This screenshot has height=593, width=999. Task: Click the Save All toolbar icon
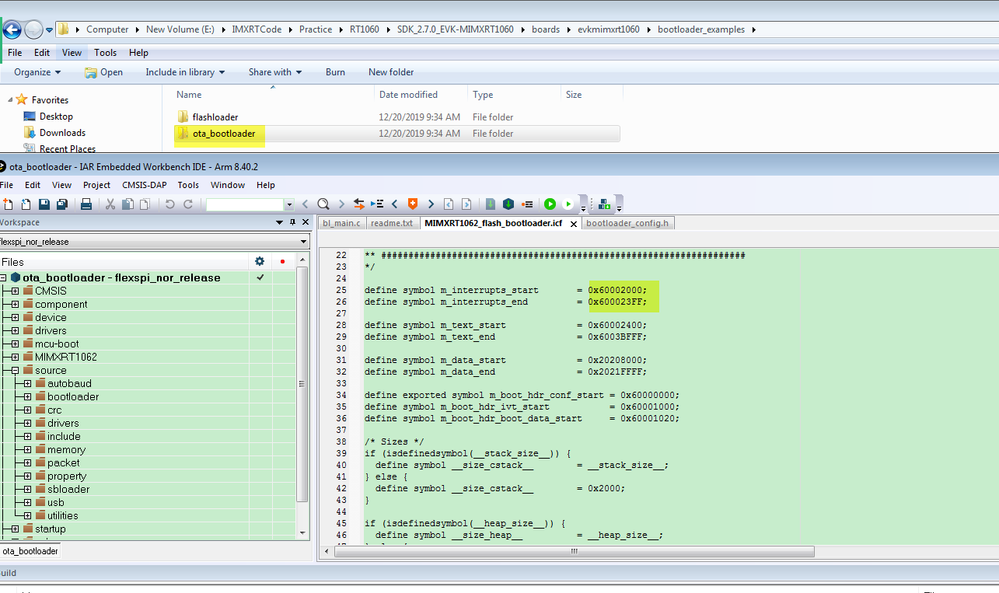pyautogui.click(x=62, y=204)
